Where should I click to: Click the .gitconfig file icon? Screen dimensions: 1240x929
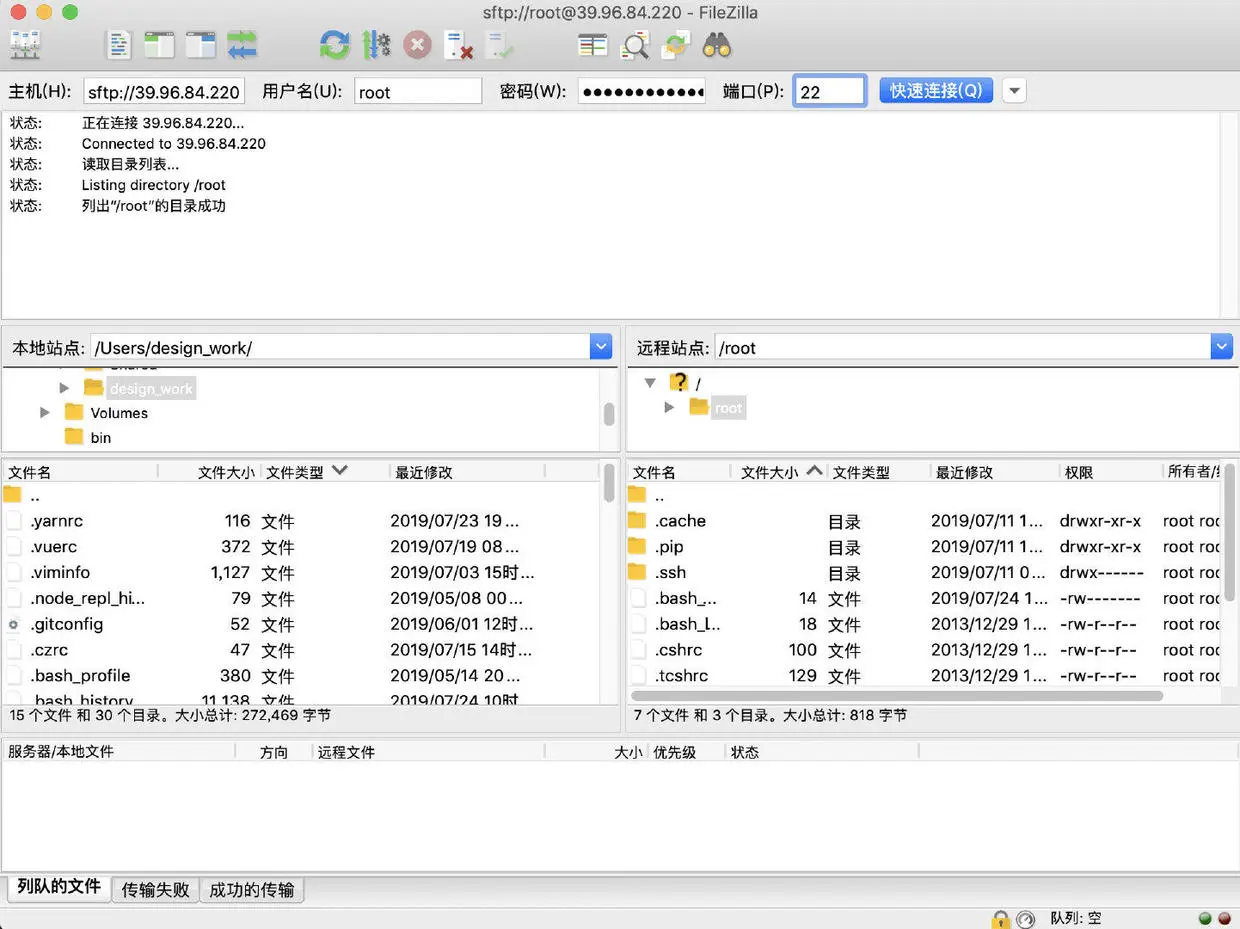click(13, 624)
